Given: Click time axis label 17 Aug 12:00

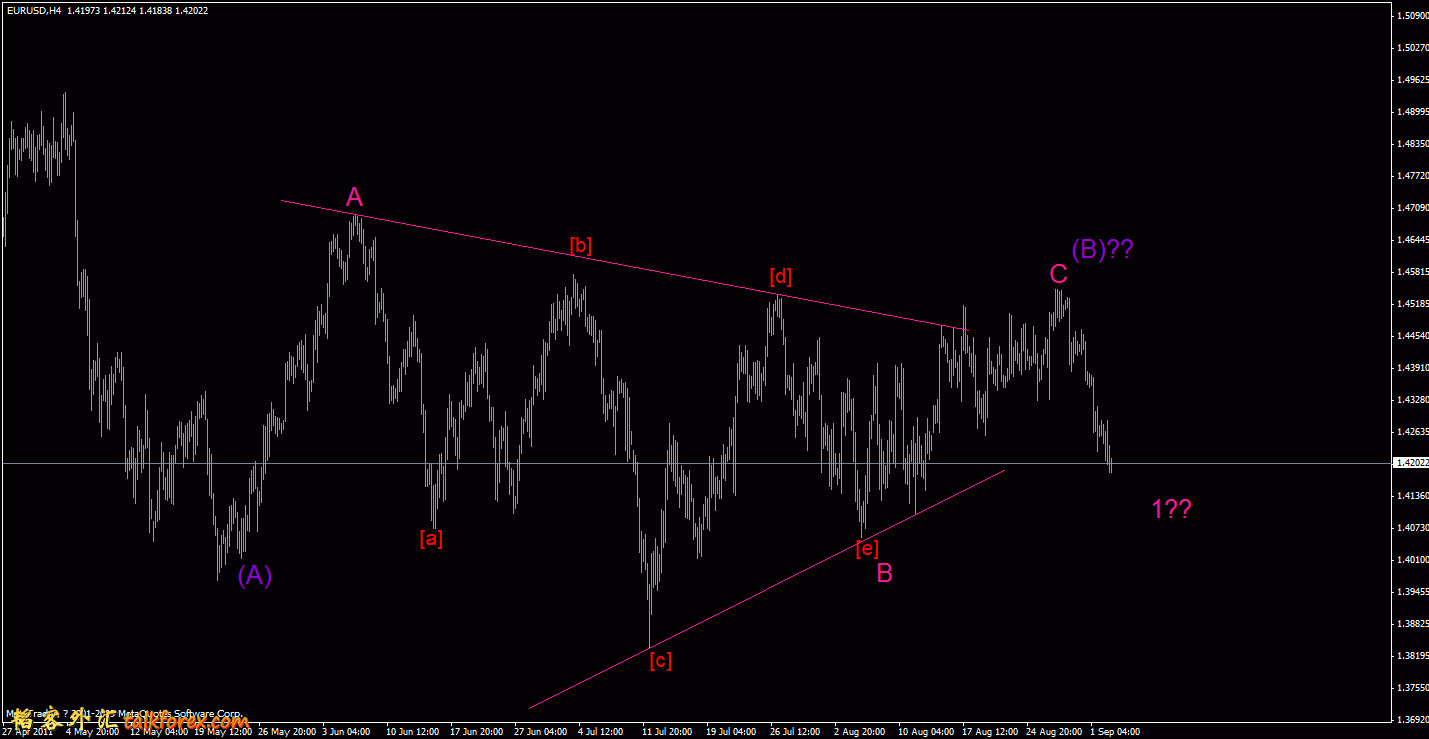Looking at the screenshot, I should pos(990,732).
